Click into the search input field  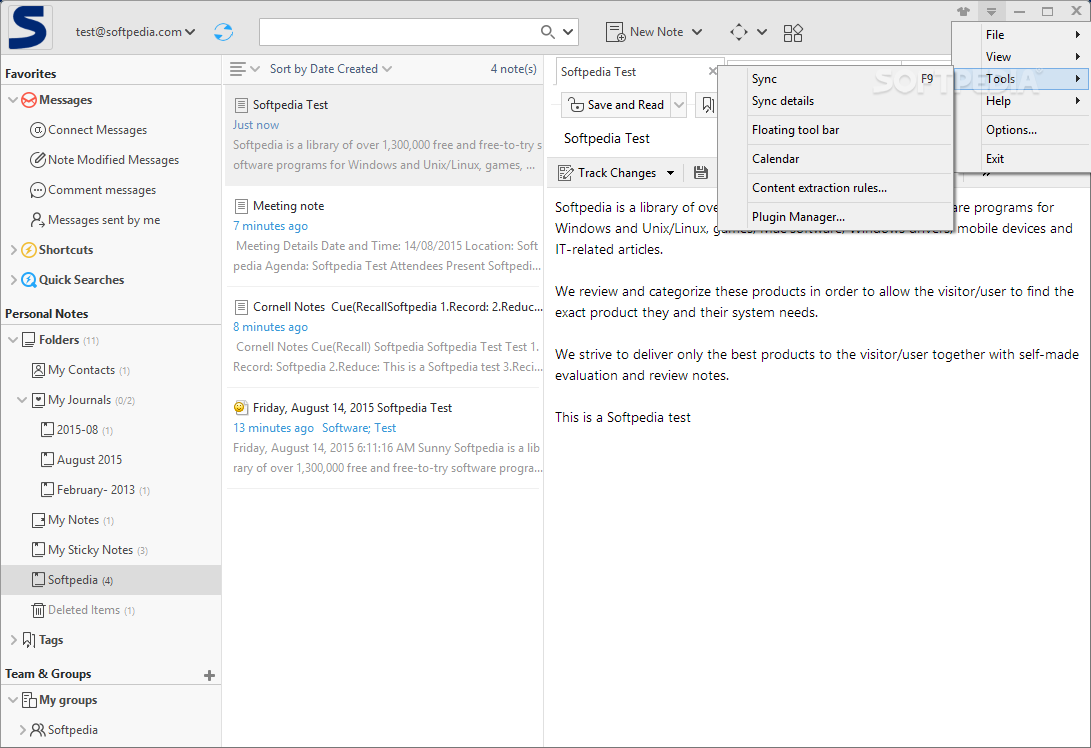[x=399, y=32]
